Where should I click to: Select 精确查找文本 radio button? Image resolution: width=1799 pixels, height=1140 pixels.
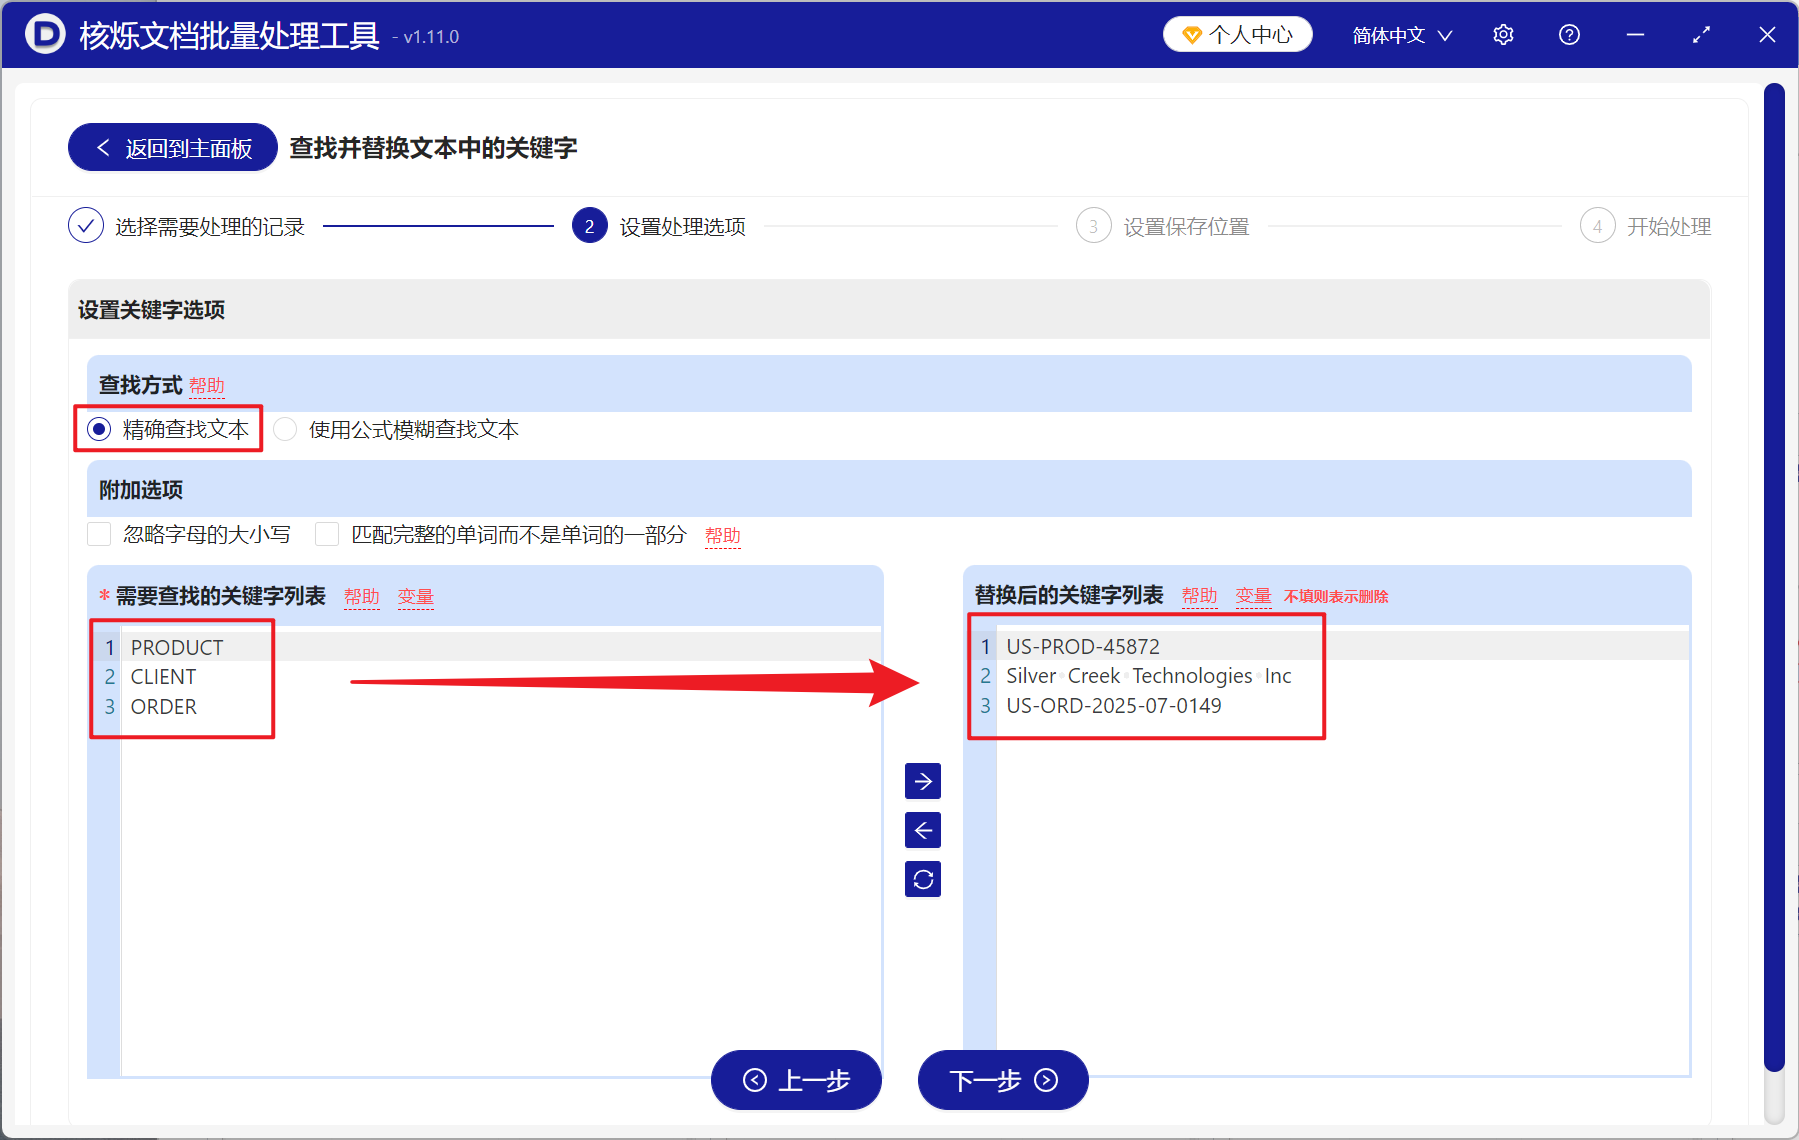[x=99, y=429]
